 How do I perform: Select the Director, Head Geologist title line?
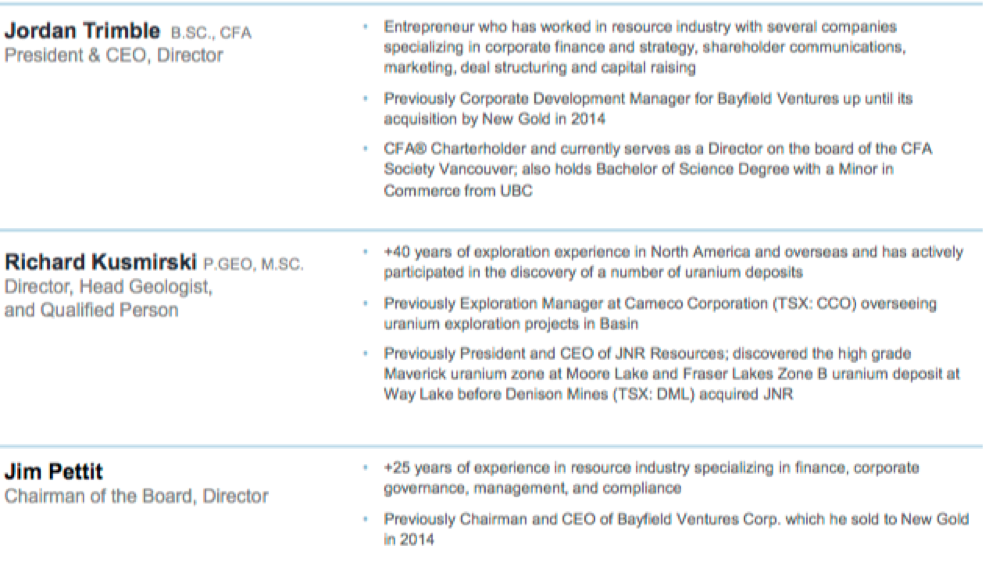tap(108, 287)
